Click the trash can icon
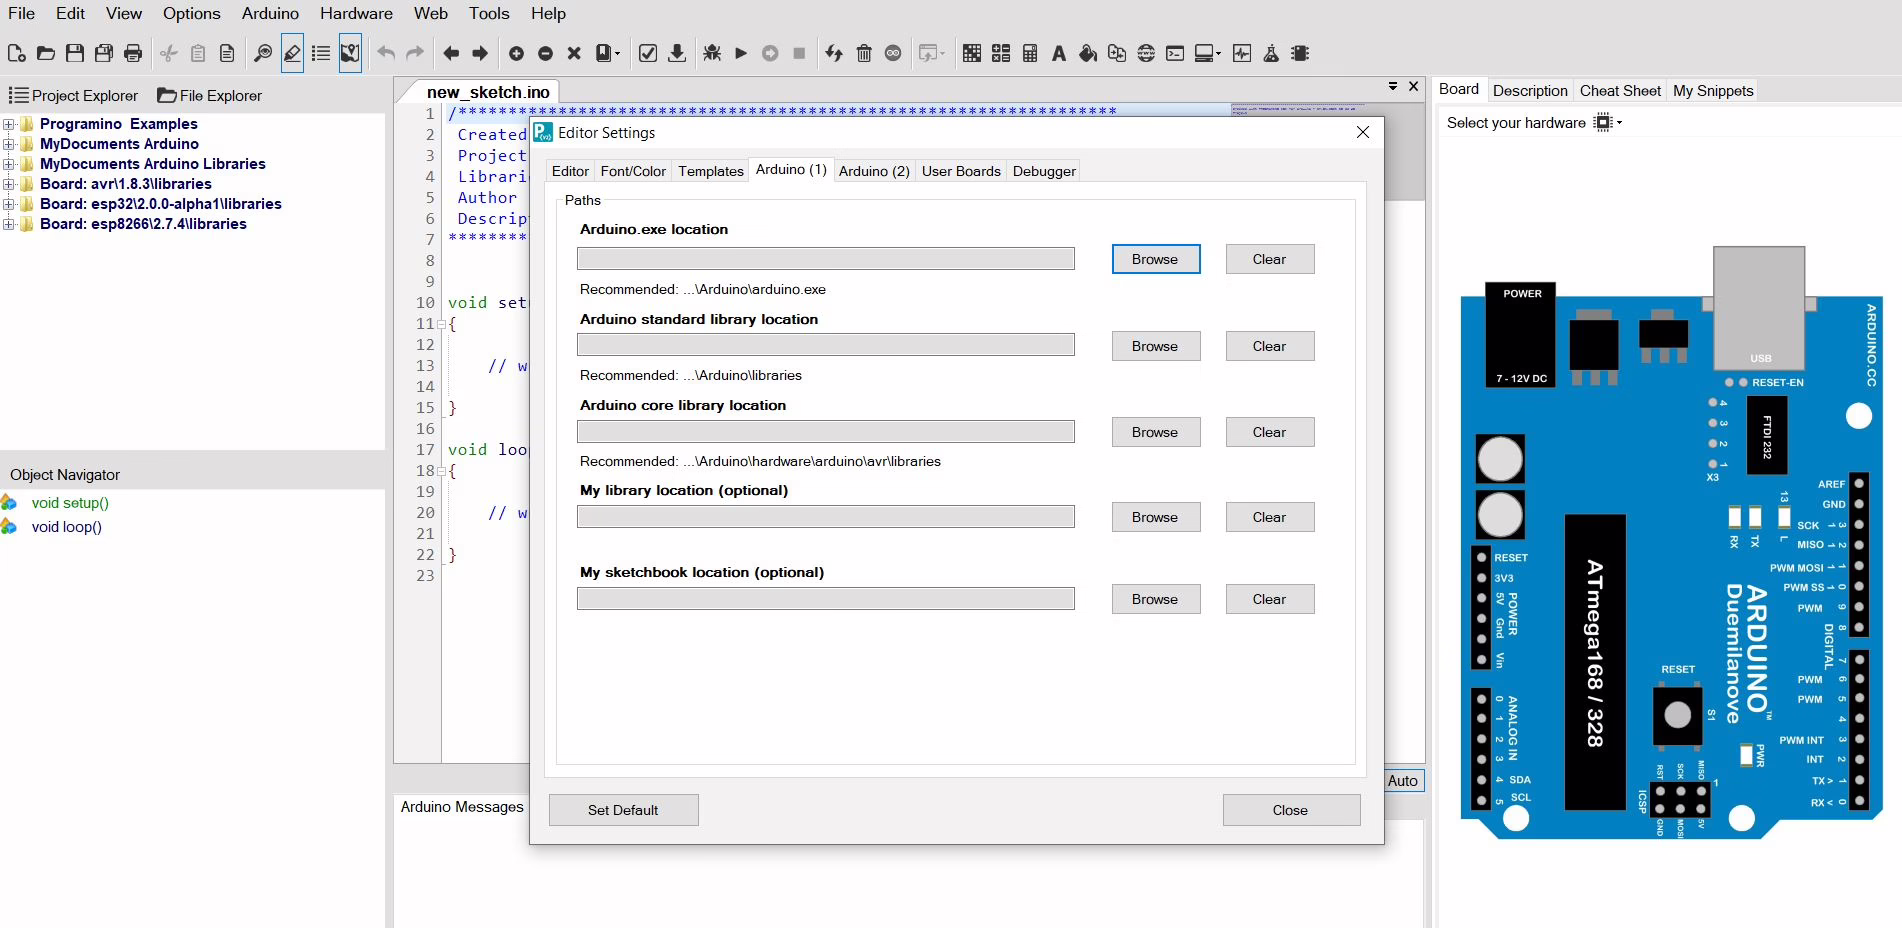This screenshot has width=1902, height=928. click(864, 54)
